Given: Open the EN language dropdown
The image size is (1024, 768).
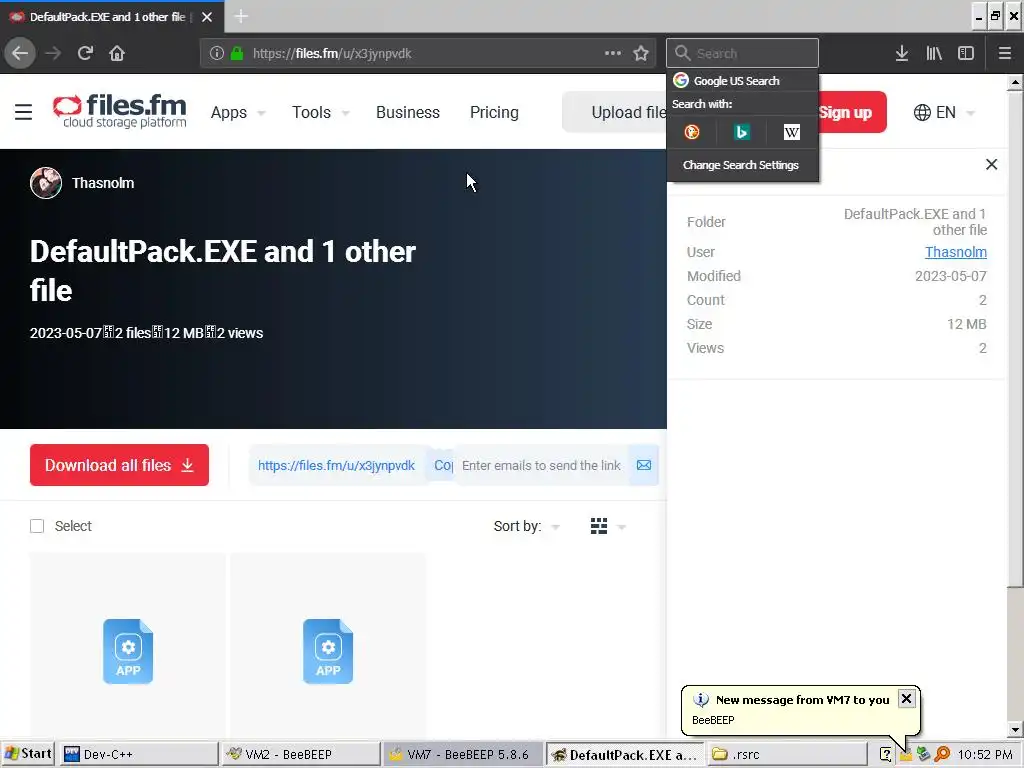Looking at the screenshot, I should coord(944,112).
